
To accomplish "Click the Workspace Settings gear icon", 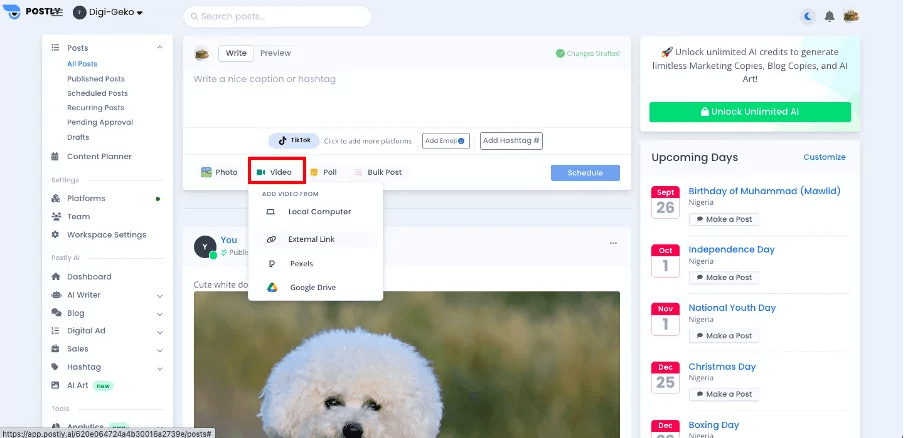I will click(x=55, y=235).
